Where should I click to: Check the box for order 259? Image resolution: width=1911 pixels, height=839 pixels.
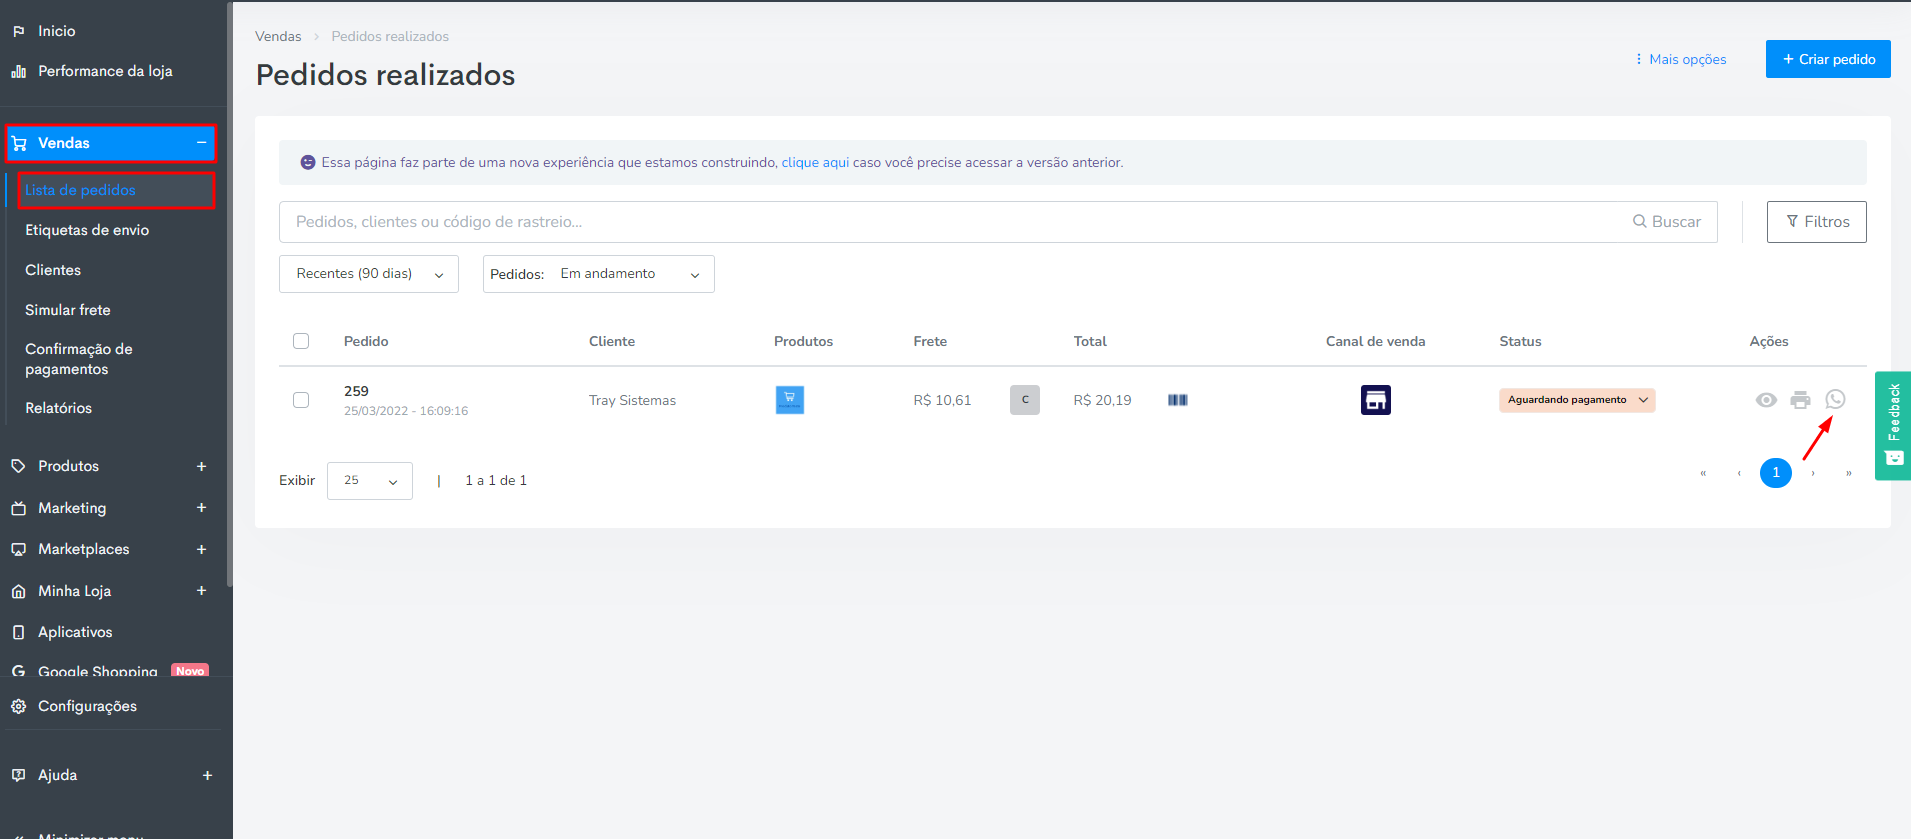click(301, 400)
